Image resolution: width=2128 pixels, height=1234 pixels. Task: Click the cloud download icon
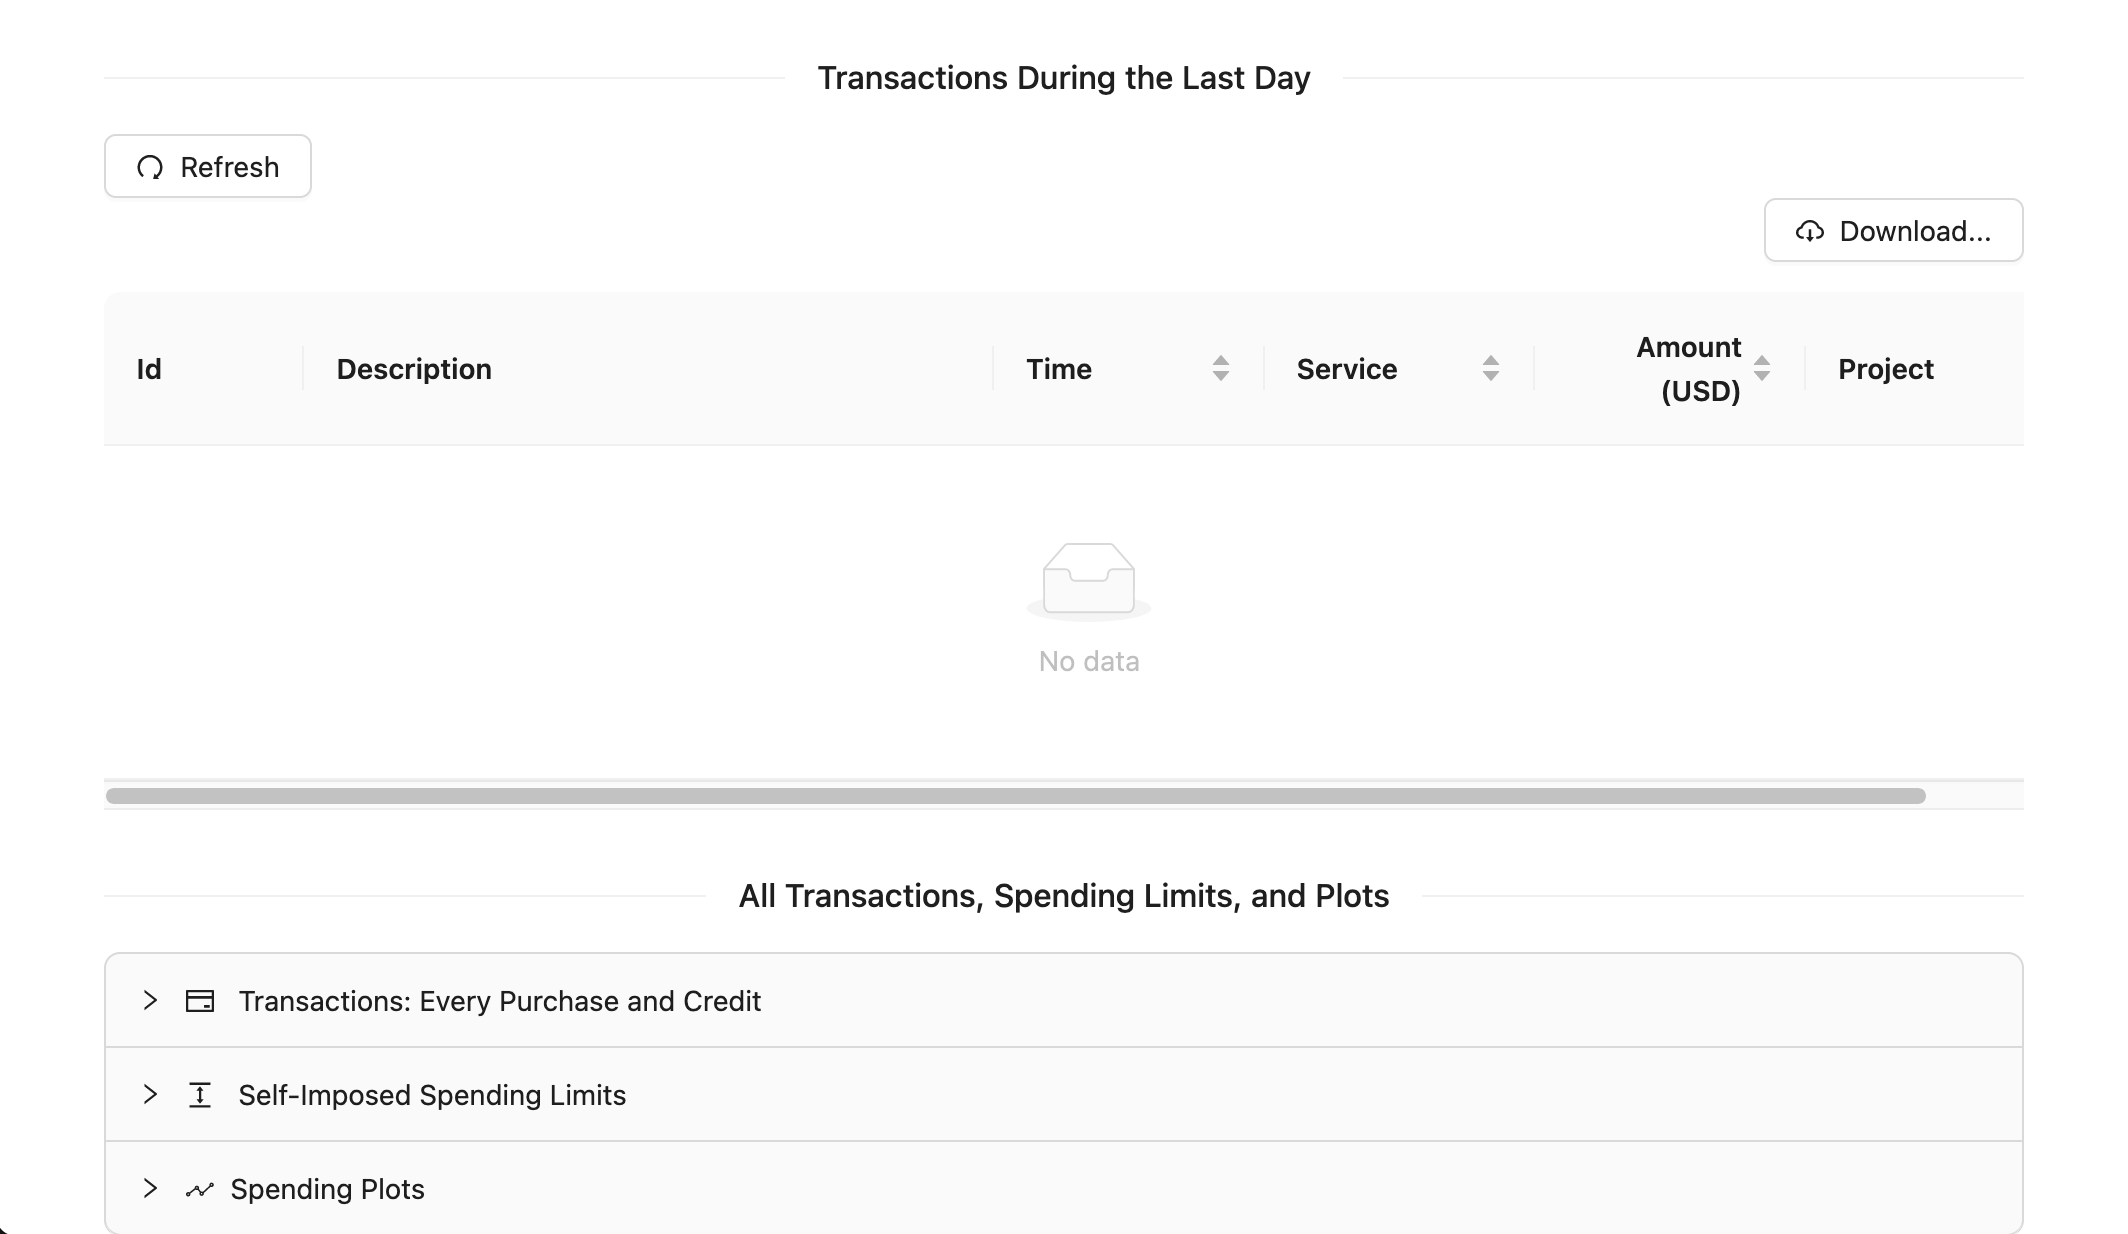click(x=1809, y=231)
